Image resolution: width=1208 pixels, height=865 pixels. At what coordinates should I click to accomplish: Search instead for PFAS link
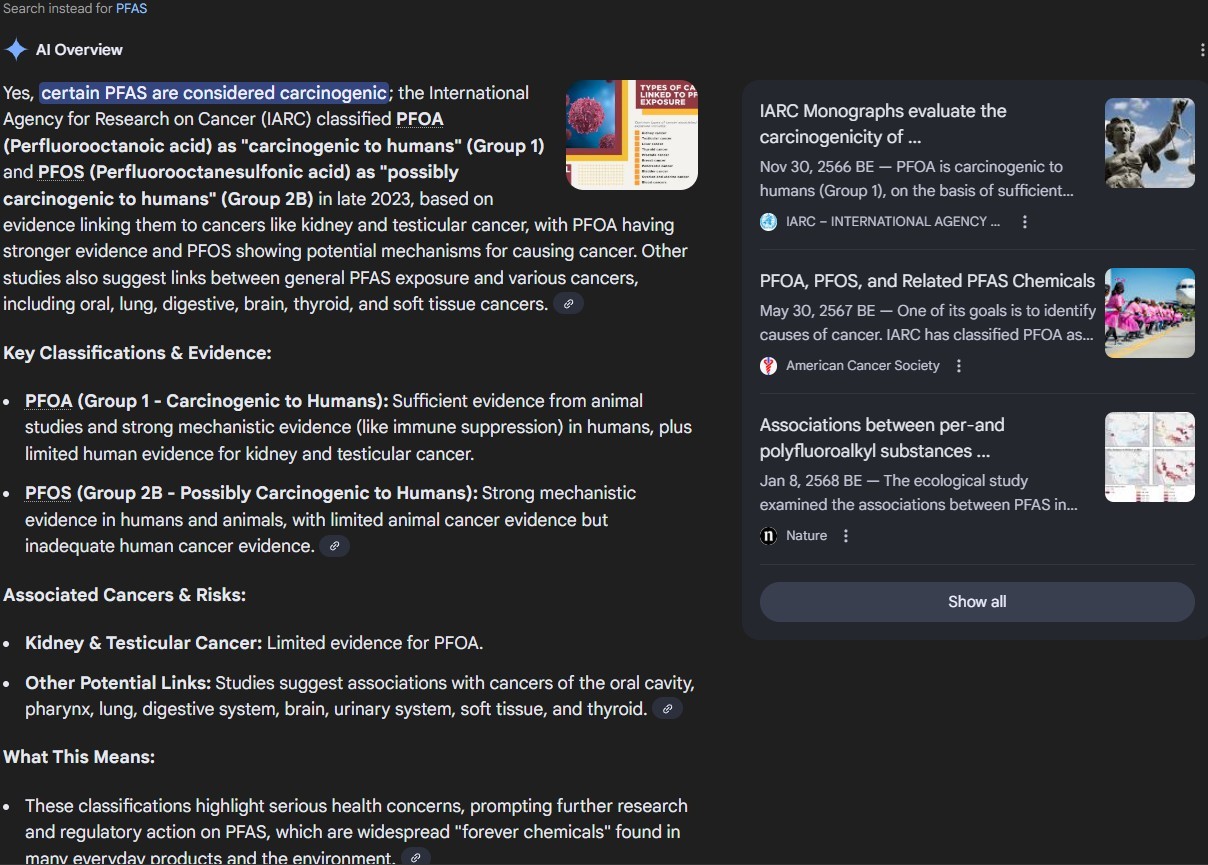coord(131,8)
